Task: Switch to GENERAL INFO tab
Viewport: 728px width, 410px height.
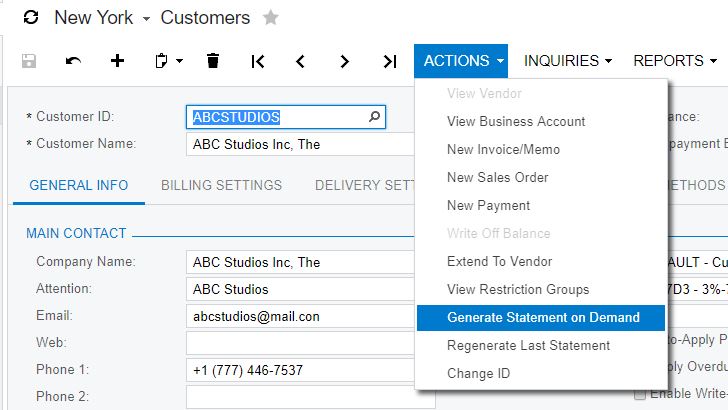Action: click(79, 185)
